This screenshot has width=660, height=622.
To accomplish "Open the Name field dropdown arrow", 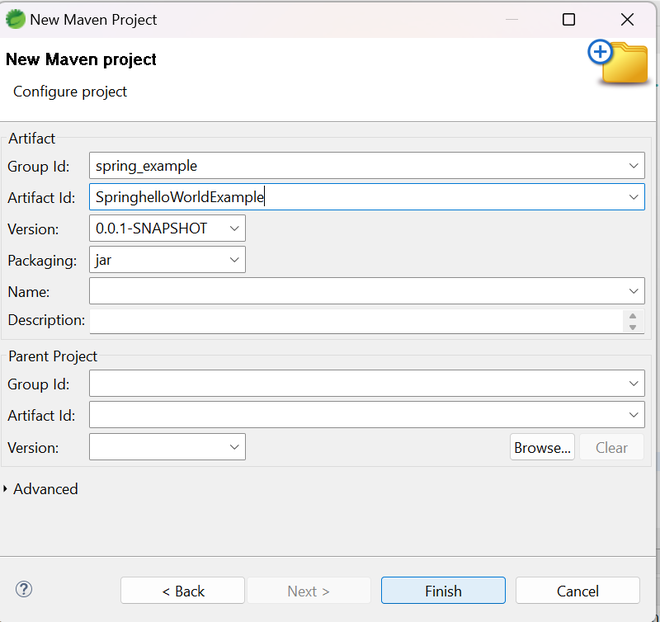I will click(x=633, y=291).
